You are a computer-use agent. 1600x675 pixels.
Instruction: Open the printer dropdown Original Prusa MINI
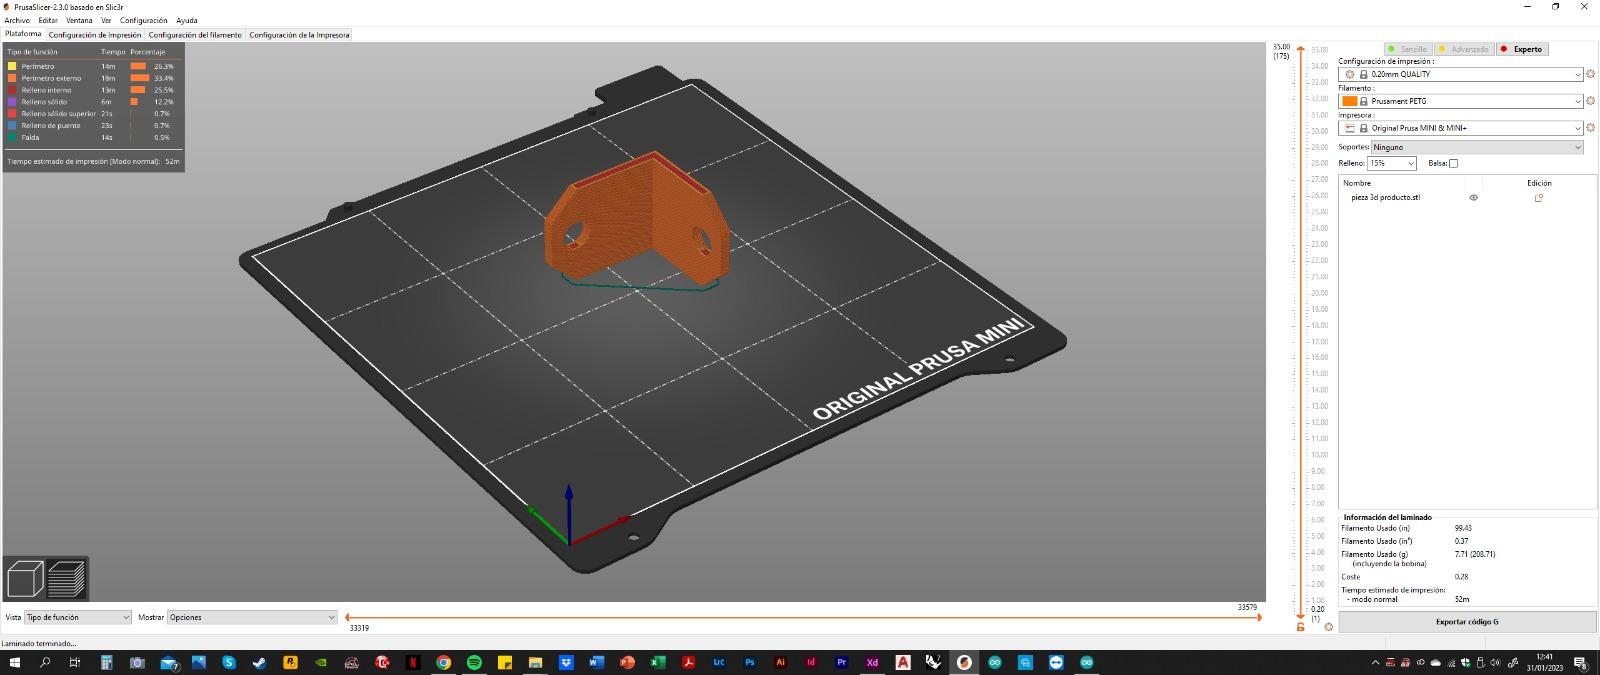[x=1462, y=128]
